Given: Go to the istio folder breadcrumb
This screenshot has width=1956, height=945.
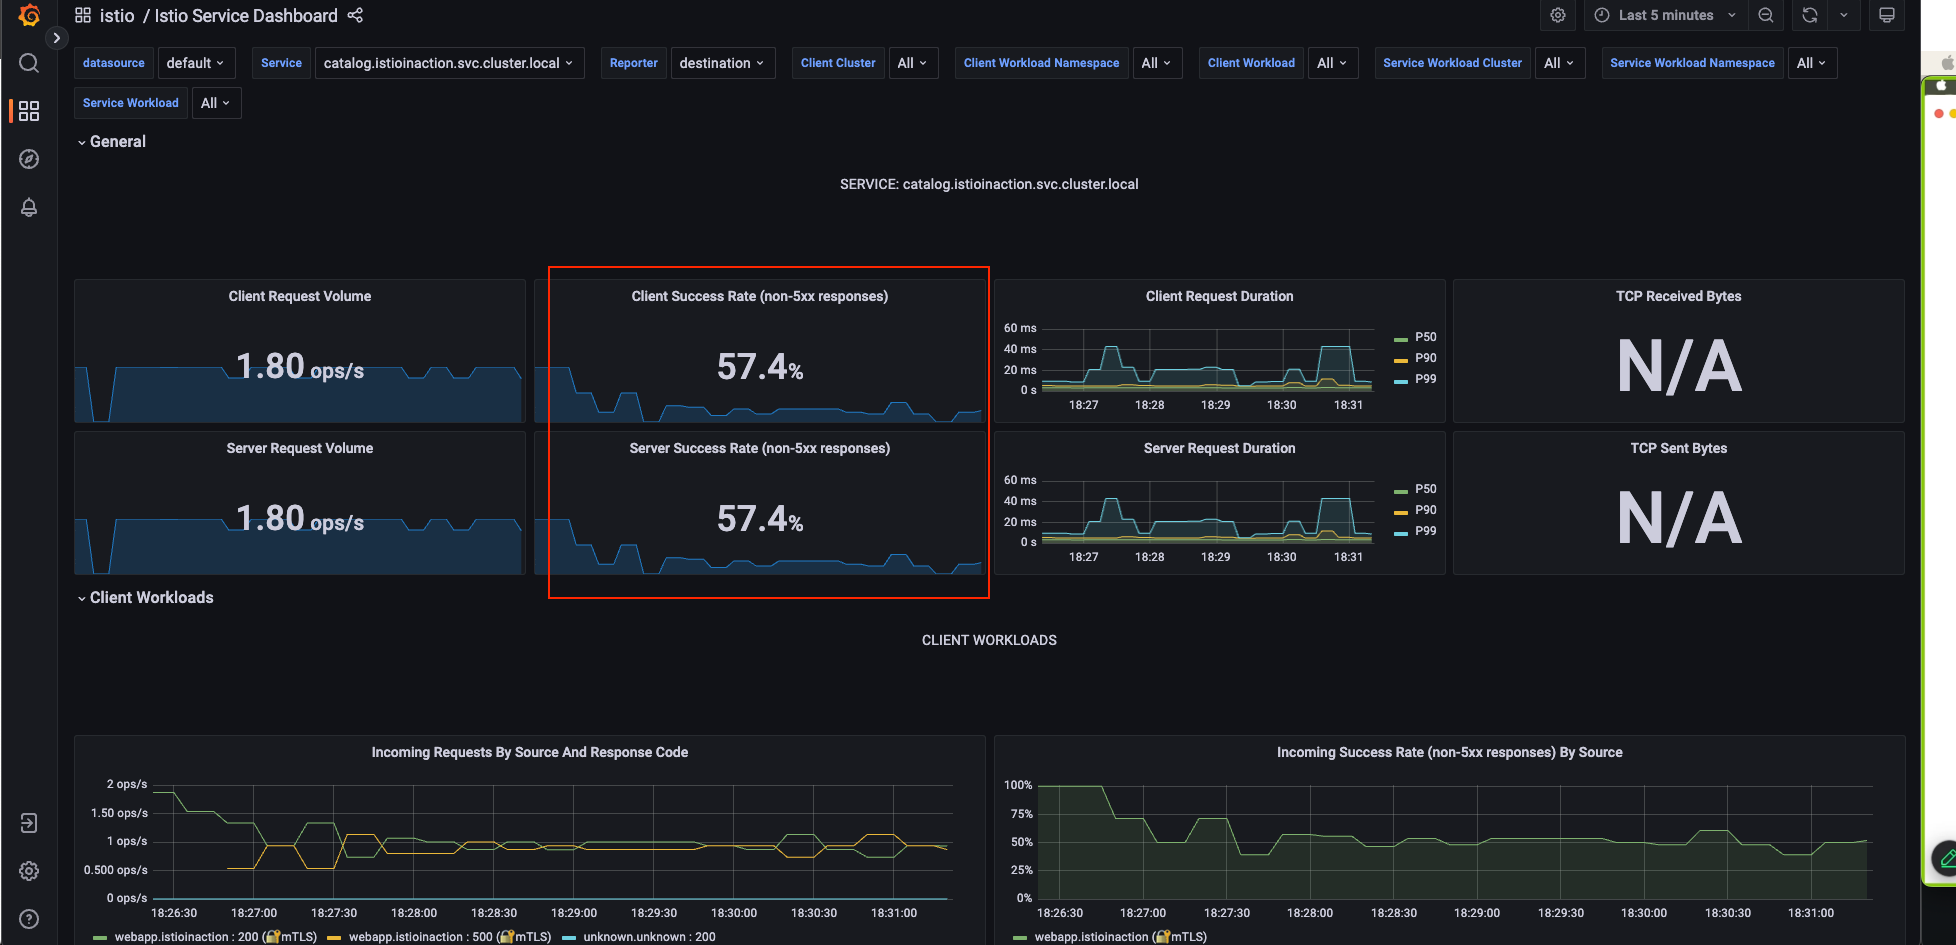Looking at the screenshot, I should tap(117, 16).
